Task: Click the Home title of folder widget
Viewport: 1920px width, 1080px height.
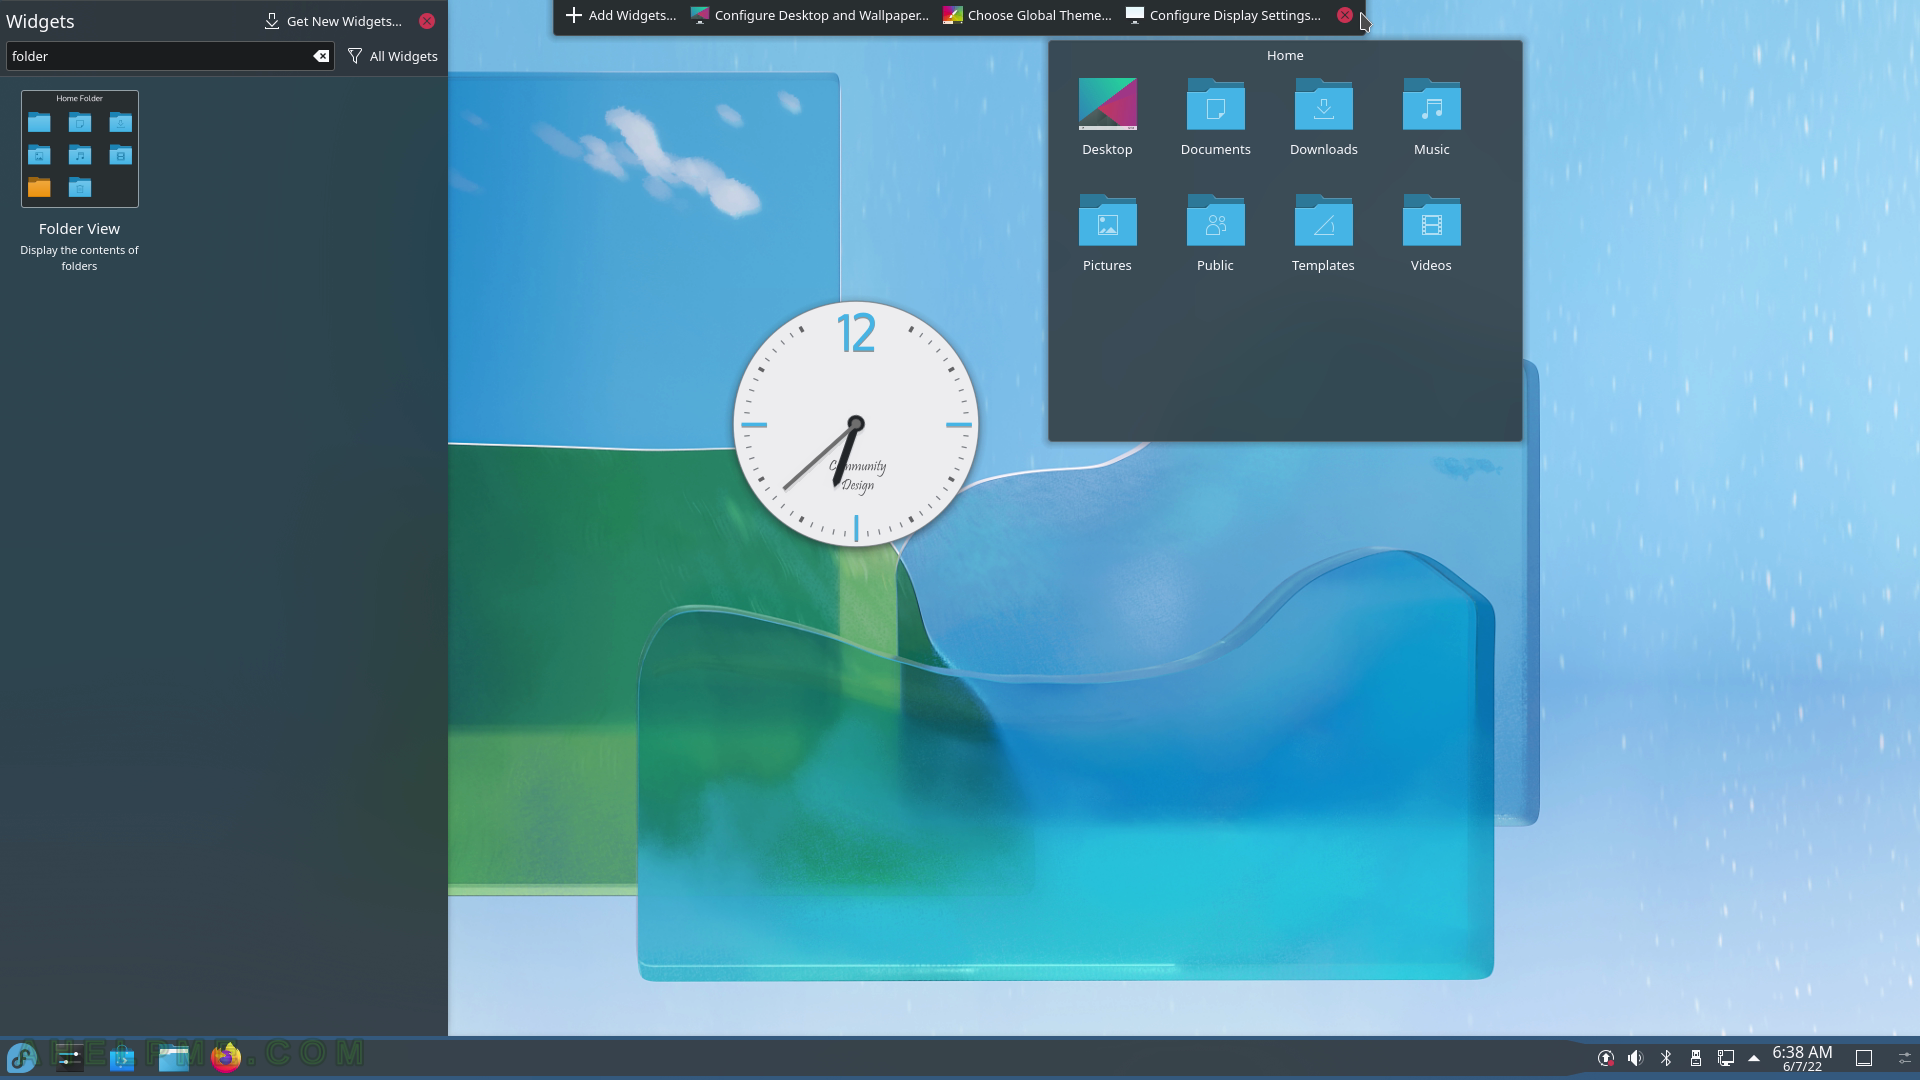Action: click(x=1285, y=55)
